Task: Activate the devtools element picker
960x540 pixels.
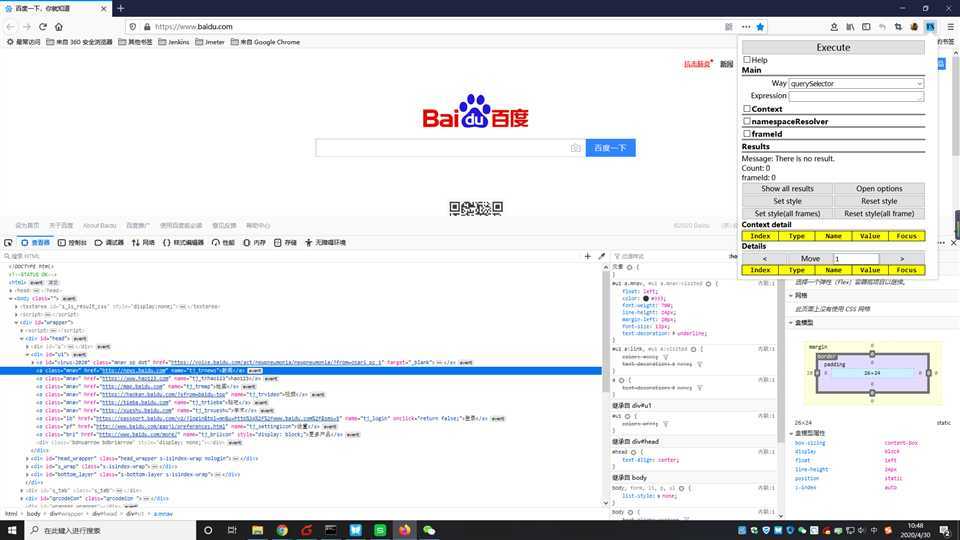Action: coord(8,243)
